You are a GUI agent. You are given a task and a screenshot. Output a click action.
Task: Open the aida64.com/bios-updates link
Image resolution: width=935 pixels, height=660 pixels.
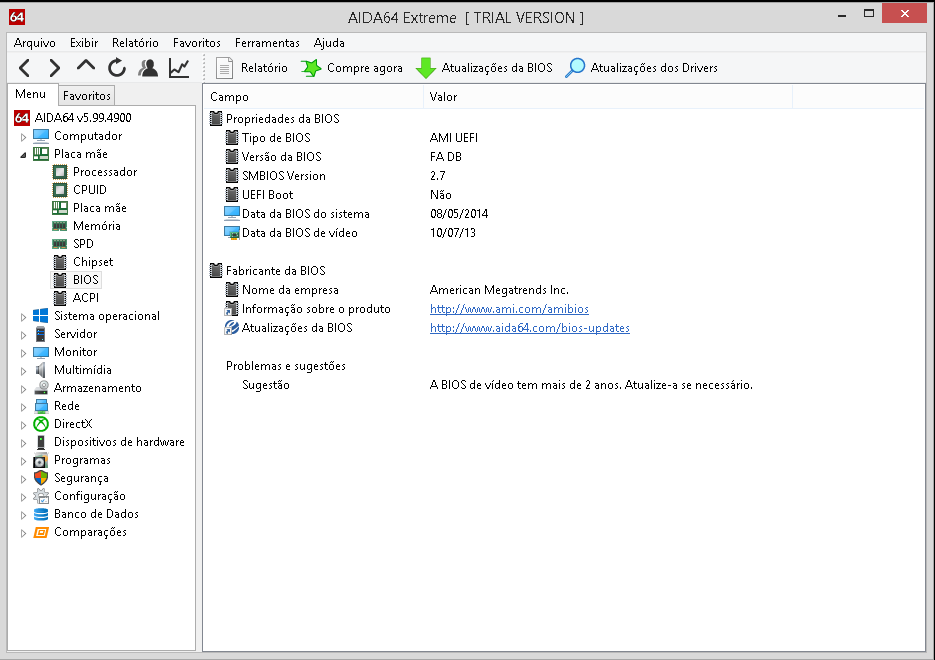tap(530, 328)
